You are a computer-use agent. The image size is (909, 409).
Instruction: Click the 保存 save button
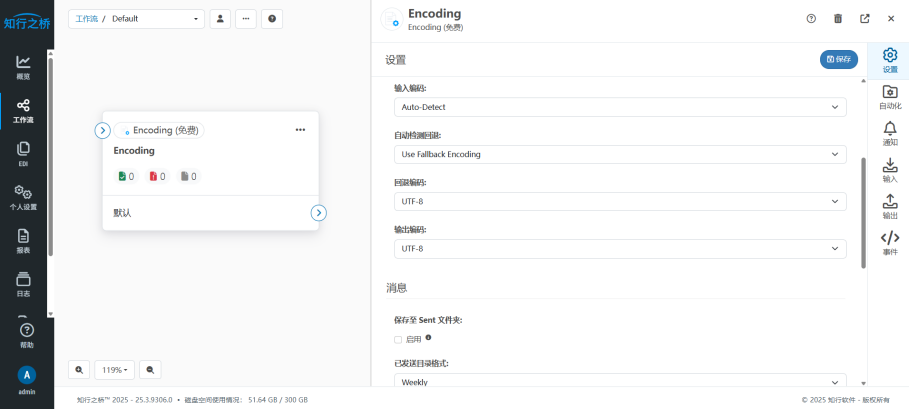point(838,59)
